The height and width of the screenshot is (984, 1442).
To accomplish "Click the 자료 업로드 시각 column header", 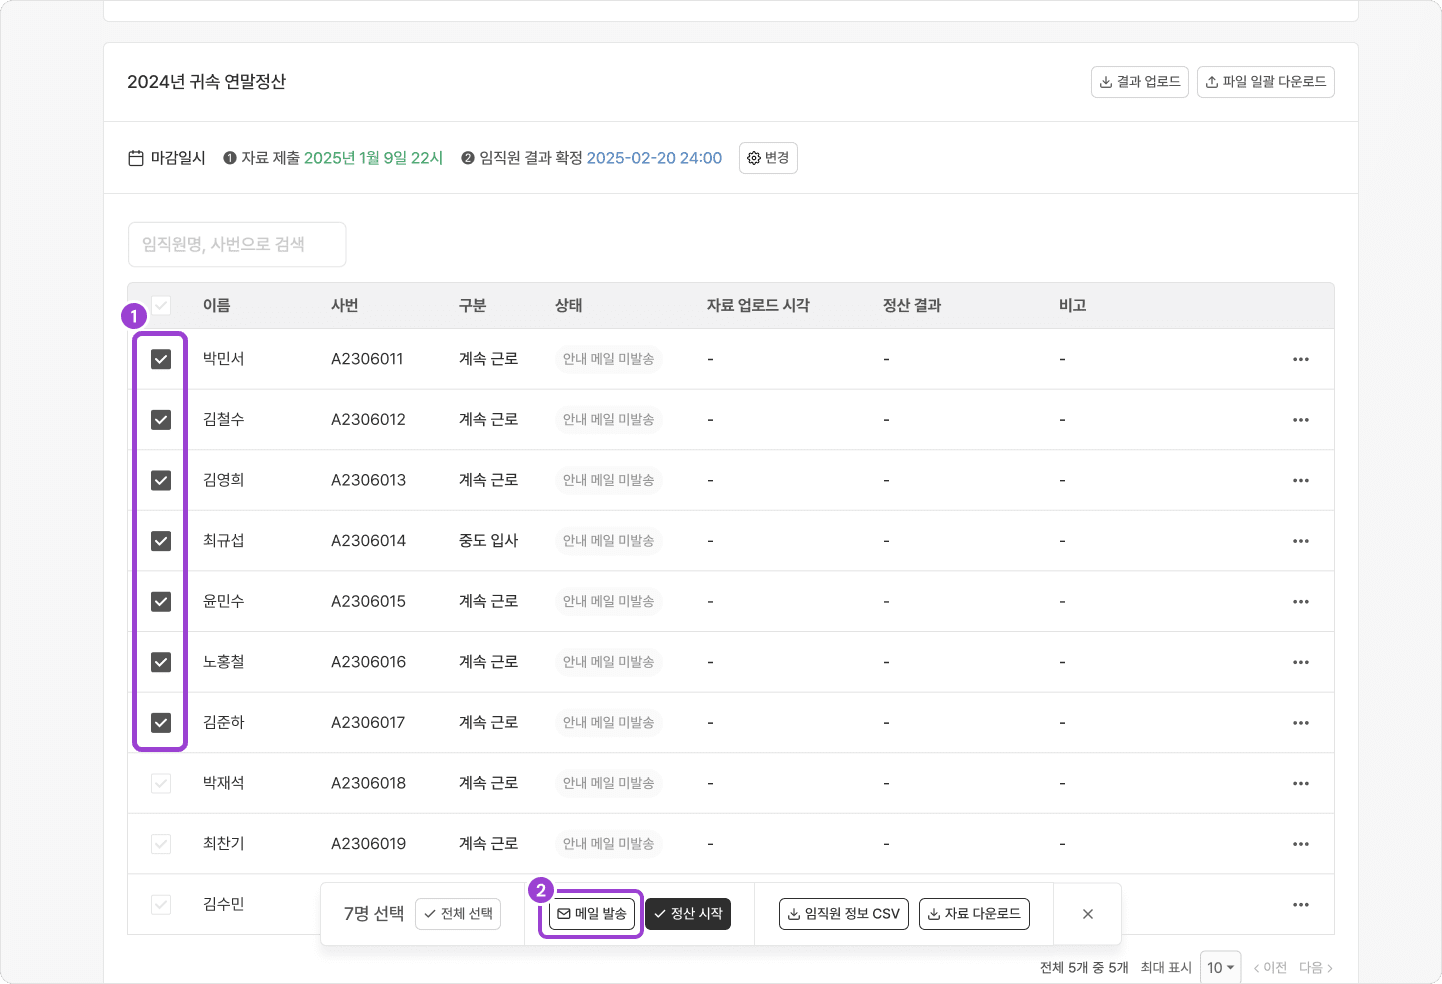I will [758, 305].
